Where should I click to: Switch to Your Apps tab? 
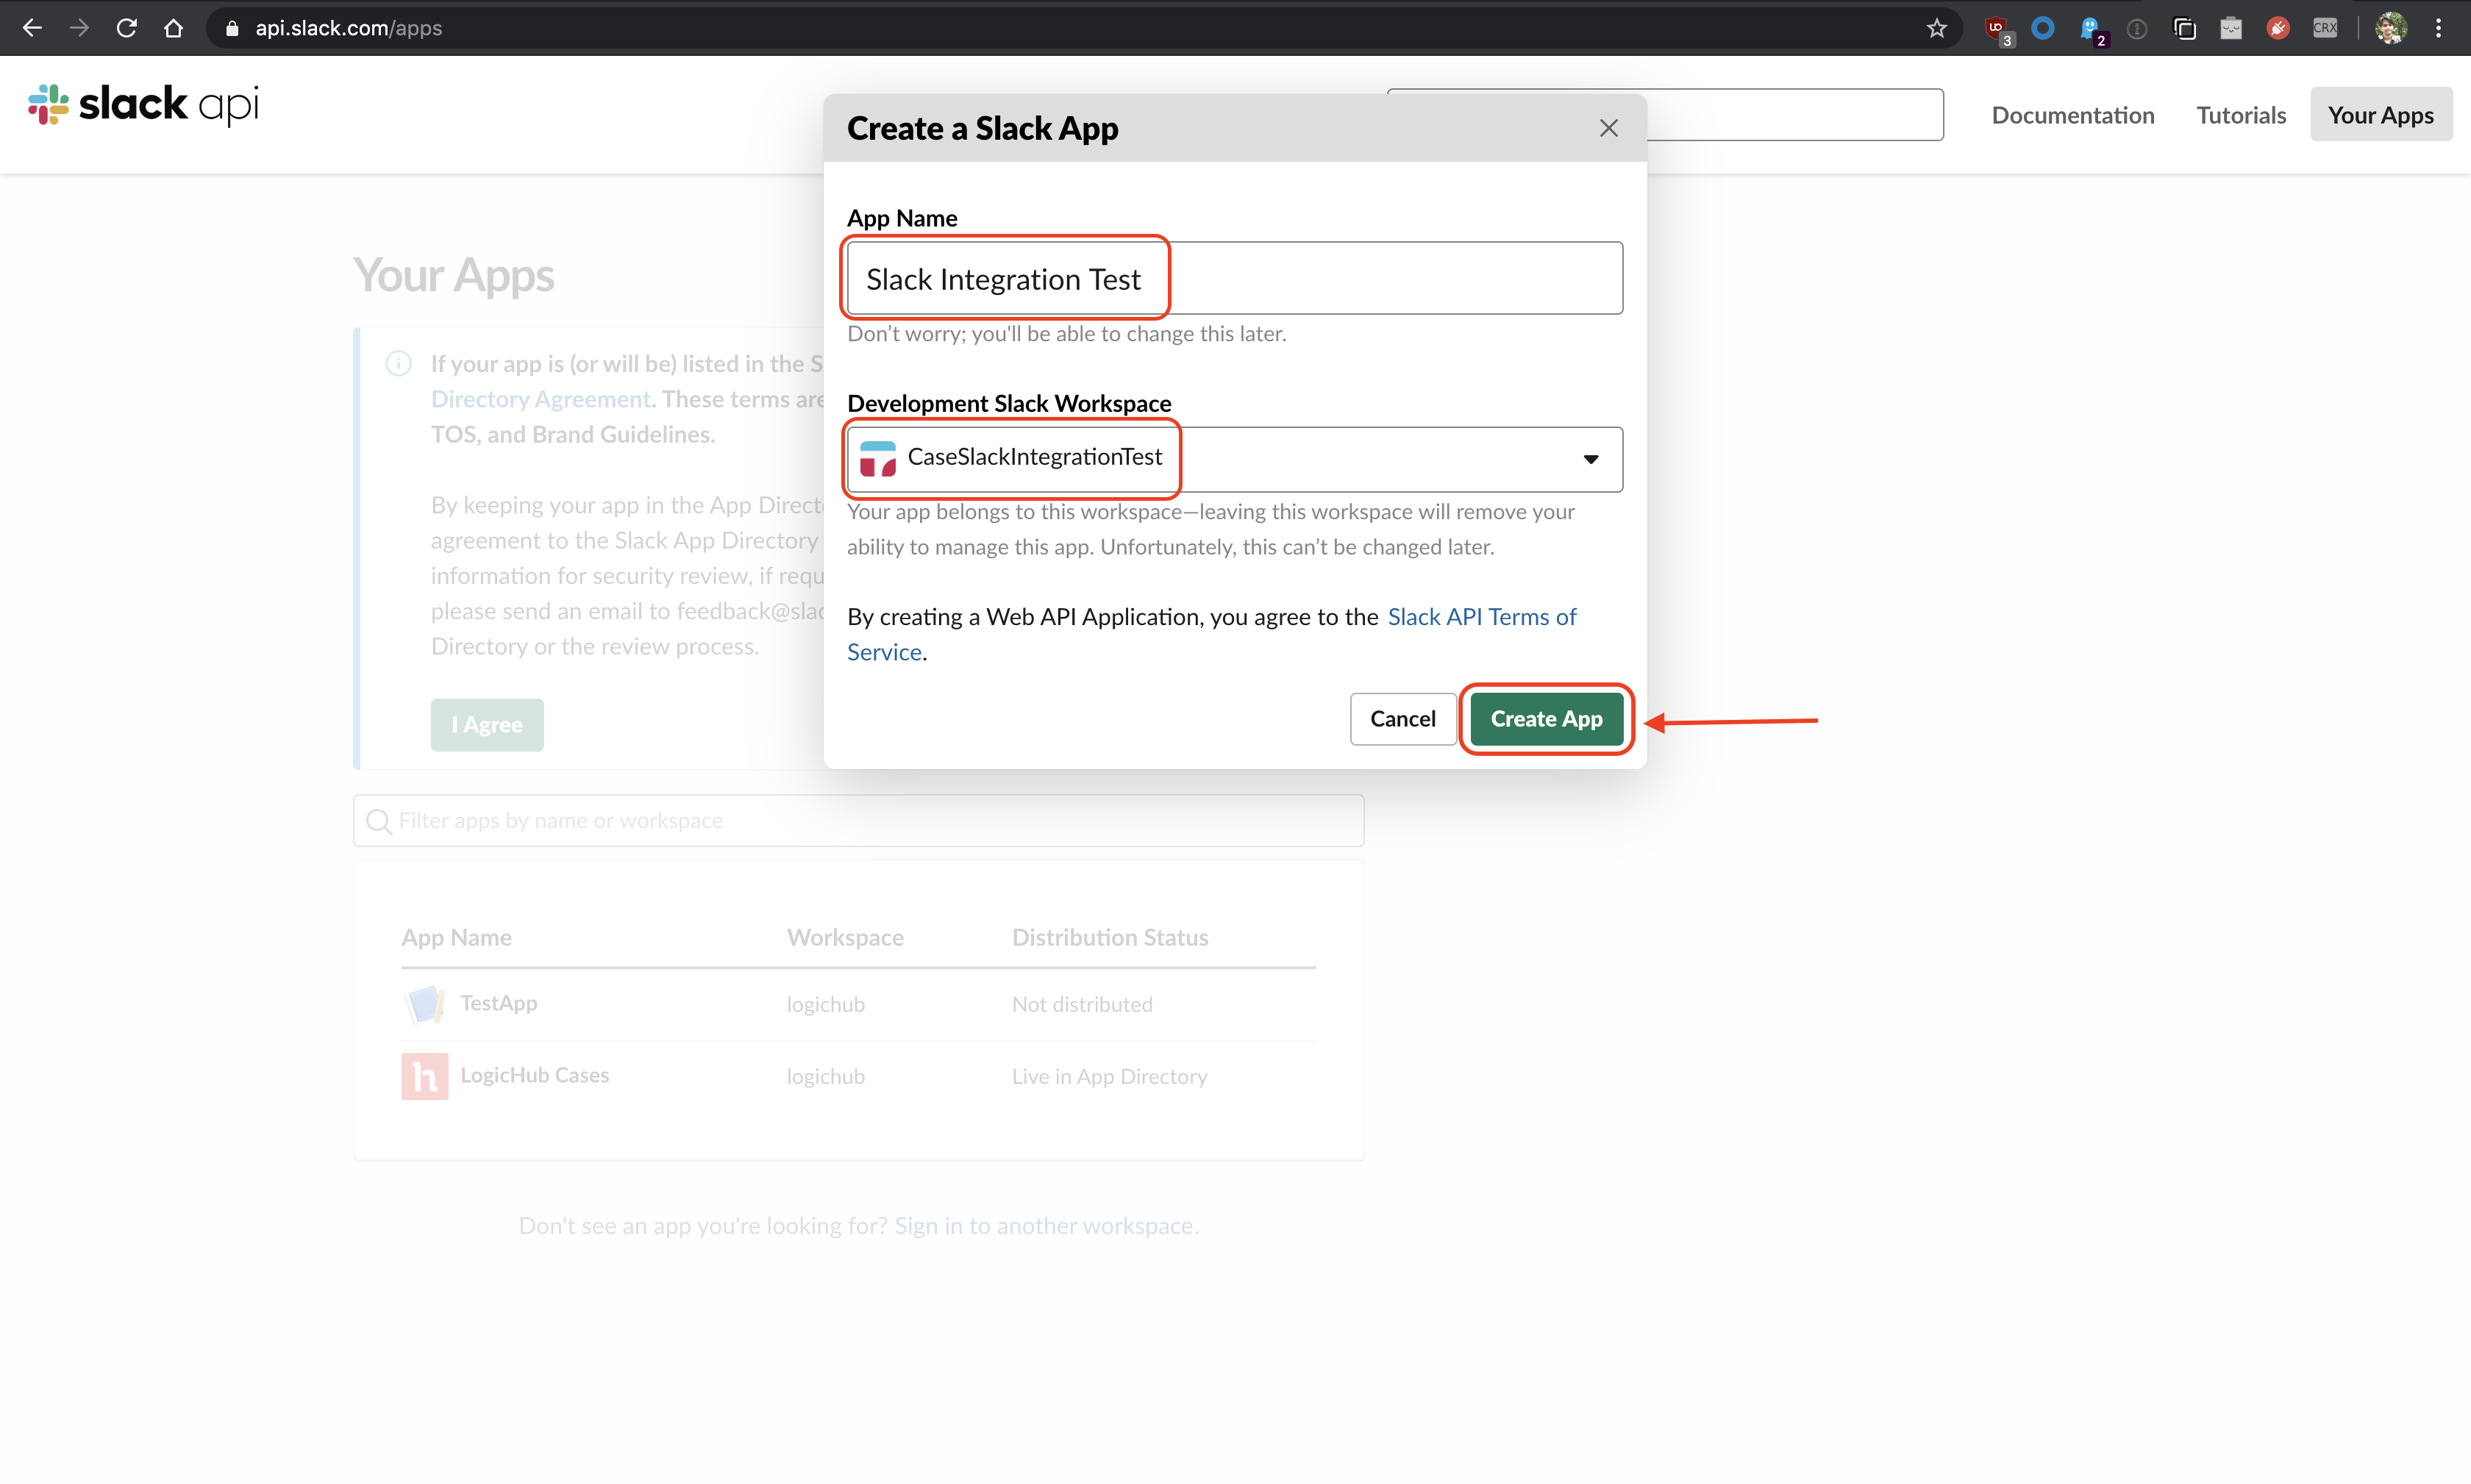pos(2380,115)
